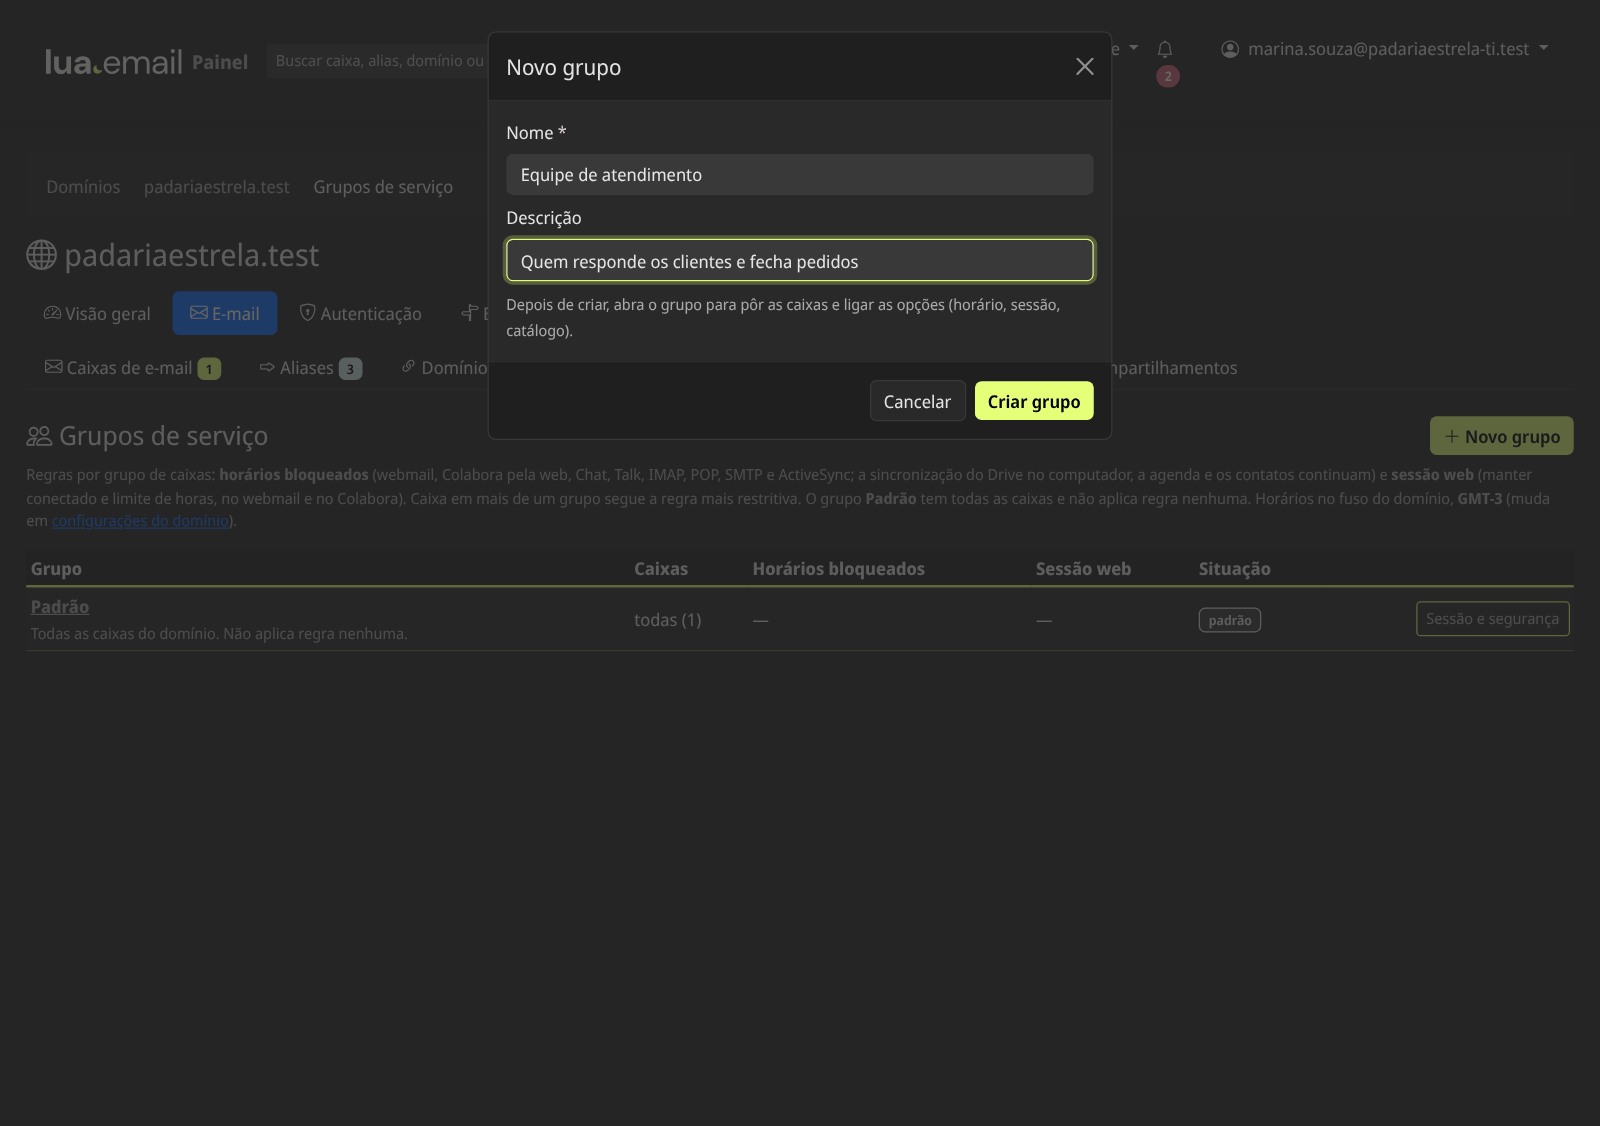
Task: Click the Grupos de serviço people icon
Action: [39, 436]
